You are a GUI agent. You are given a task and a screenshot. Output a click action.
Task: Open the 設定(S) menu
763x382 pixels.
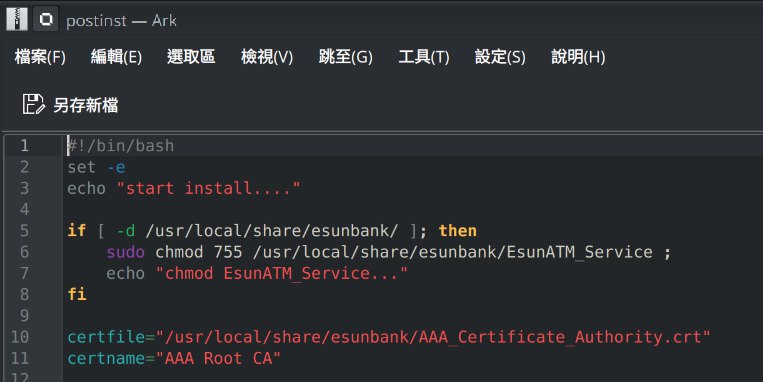pos(500,57)
